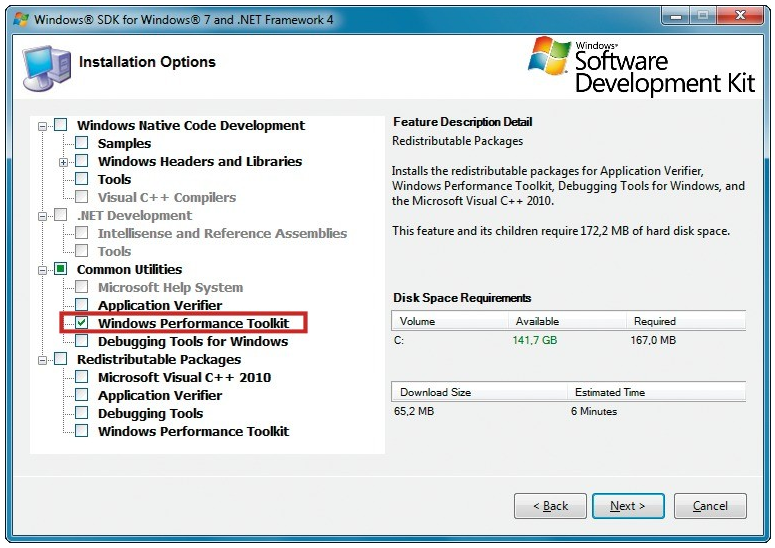Collapse the Common Utilities node
This screenshot has height=548, width=775.
point(43,270)
